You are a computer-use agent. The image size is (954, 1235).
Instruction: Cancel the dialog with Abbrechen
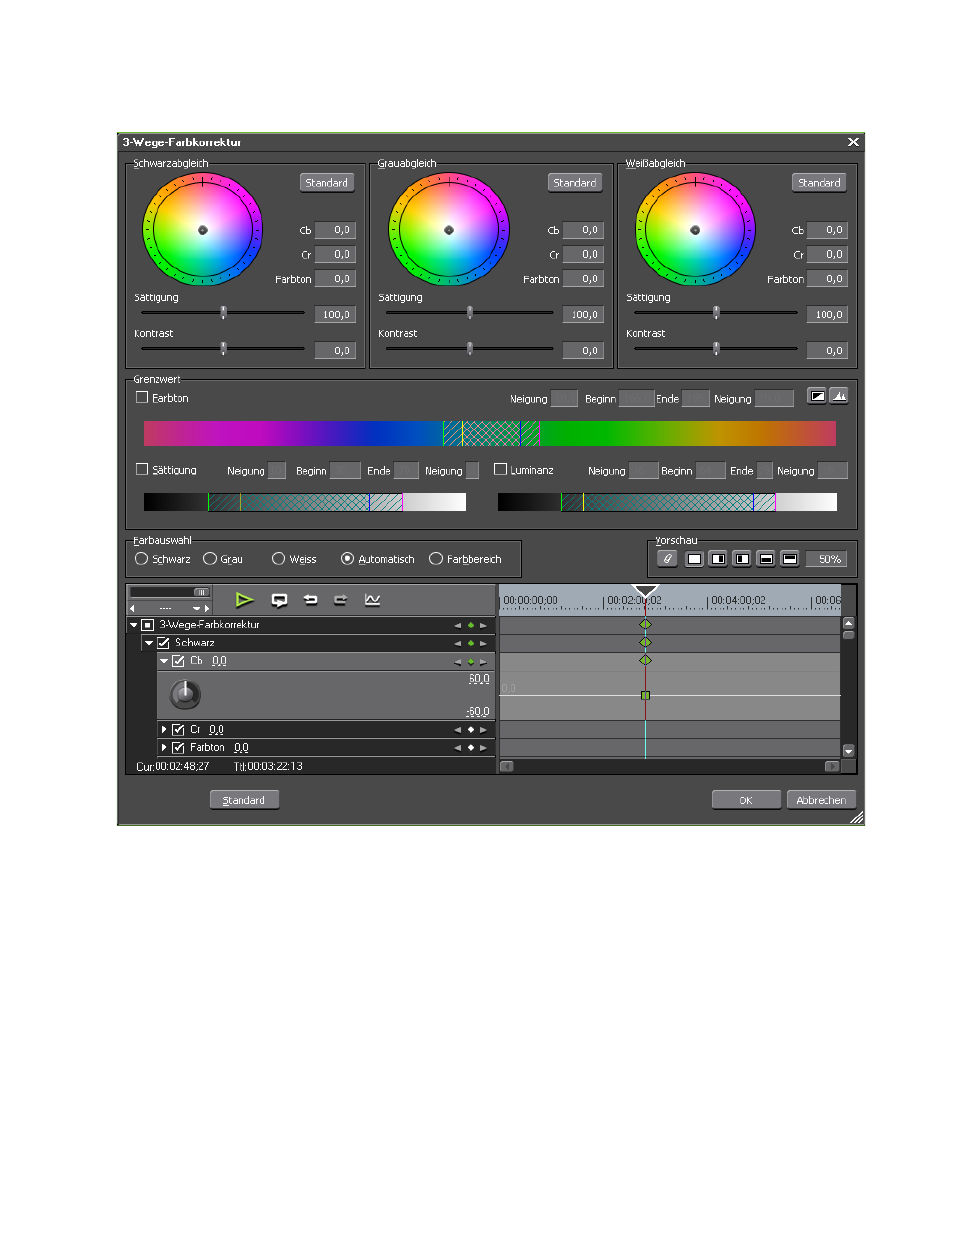pos(821,800)
